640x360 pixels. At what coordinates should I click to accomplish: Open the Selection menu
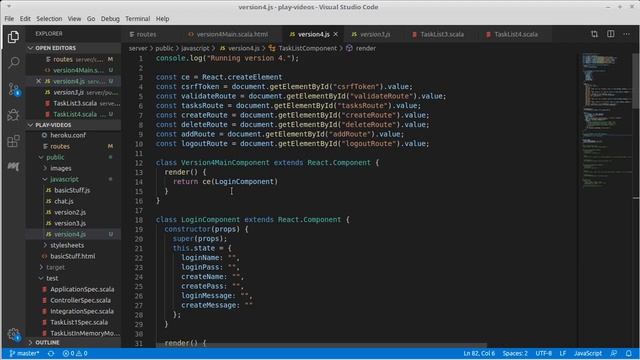(x=49, y=19)
